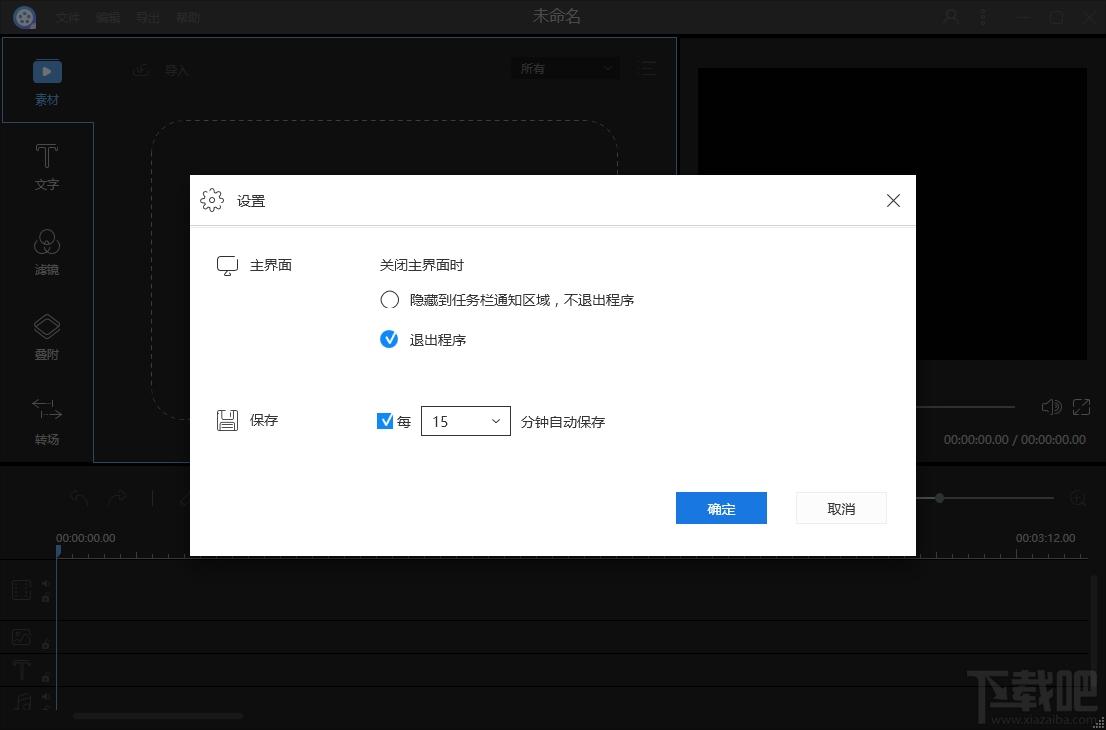The width and height of the screenshot is (1106, 730).
Task: Click the 00:03:12.00 timeline ruler label
Action: (x=1045, y=537)
